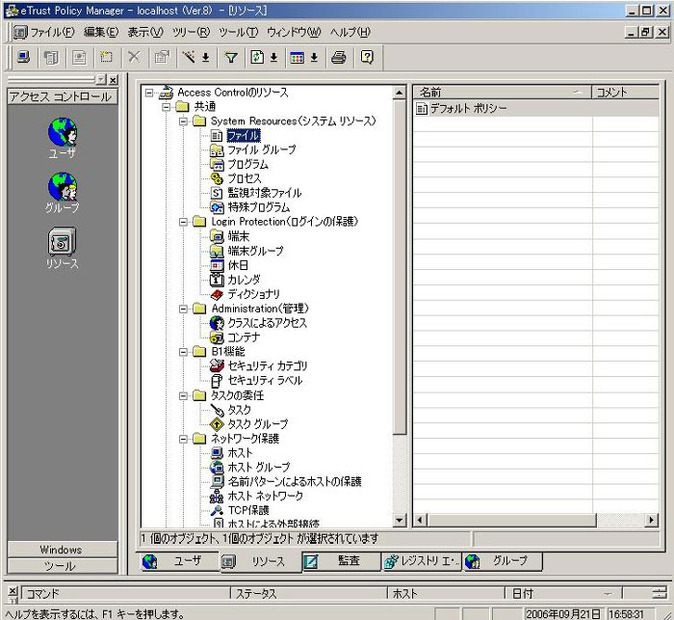Collapse the 共通 folder node
This screenshot has height=620, width=674.
point(166,107)
